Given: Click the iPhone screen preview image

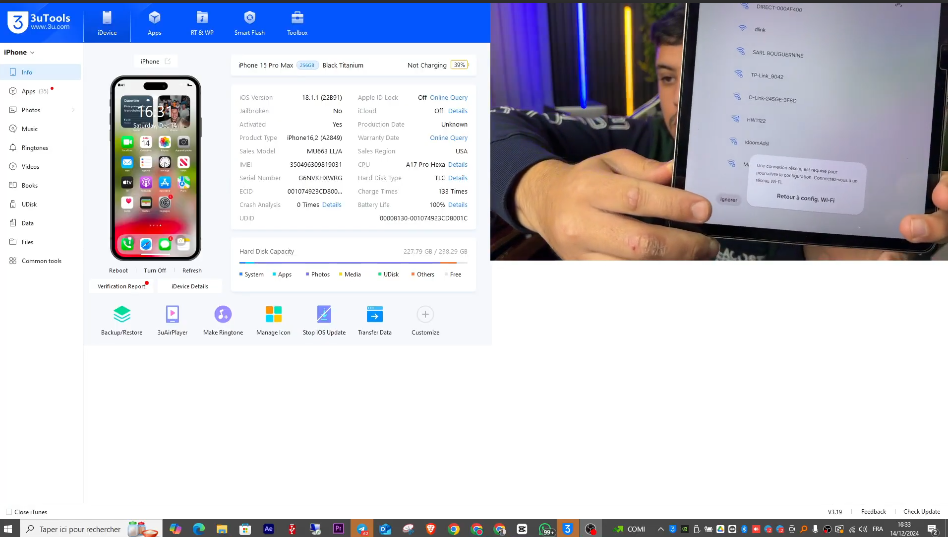Looking at the screenshot, I should pyautogui.click(x=155, y=168).
